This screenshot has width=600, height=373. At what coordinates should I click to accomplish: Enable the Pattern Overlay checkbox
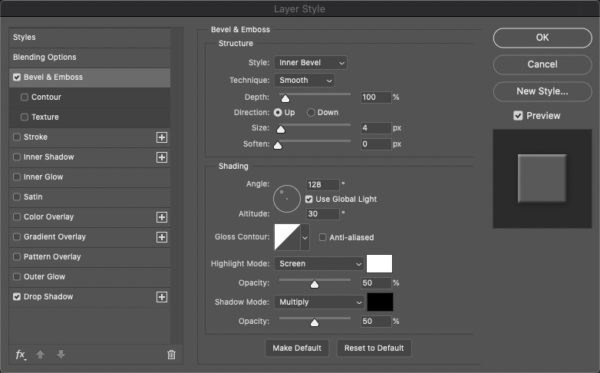pyautogui.click(x=17, y=257)
